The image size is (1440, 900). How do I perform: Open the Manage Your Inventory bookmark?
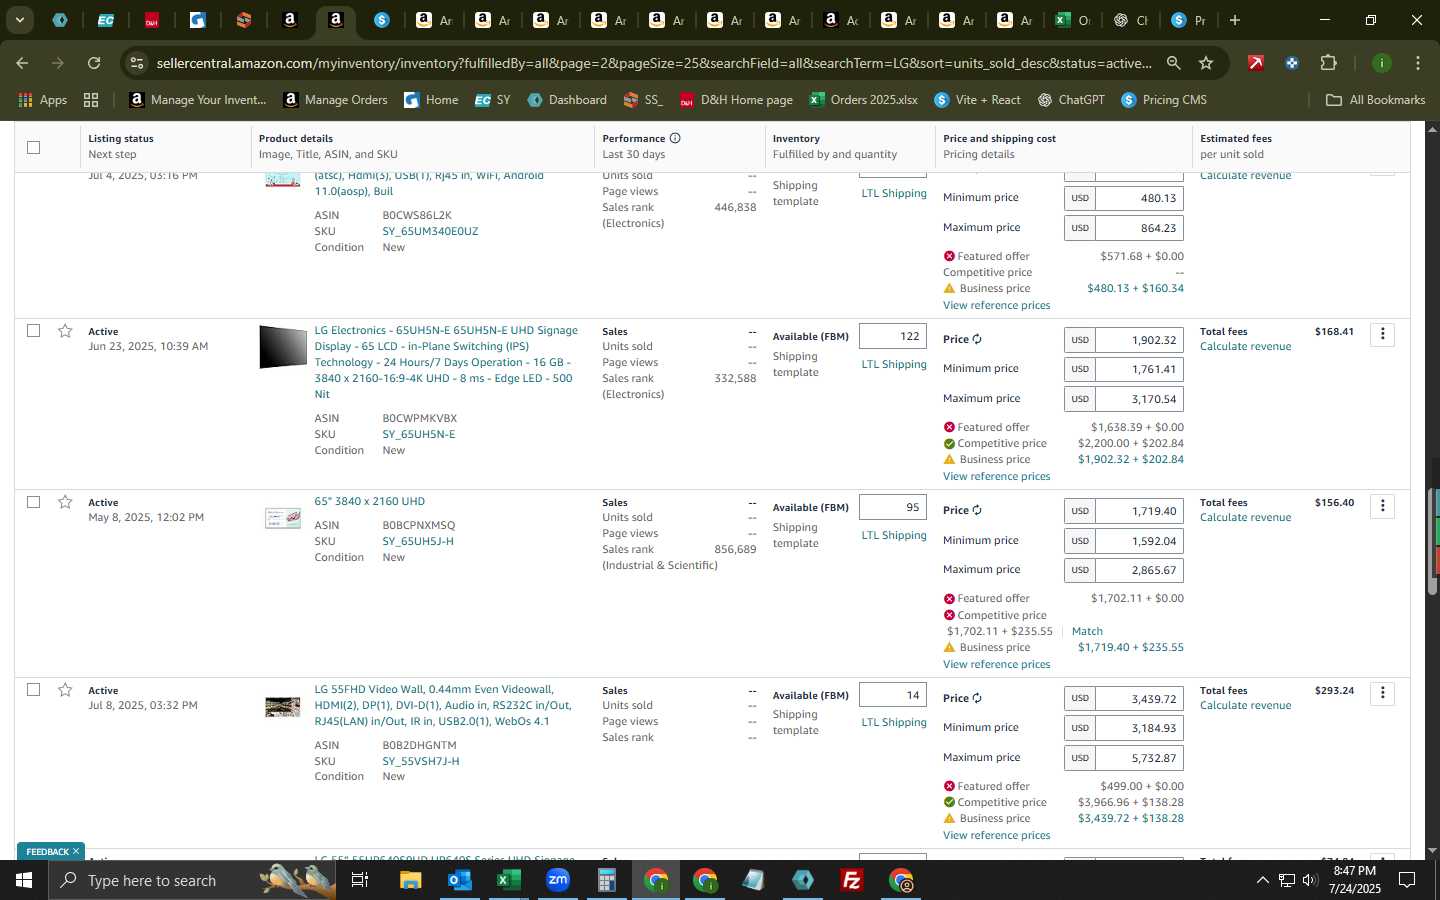(x=198, y=100)
